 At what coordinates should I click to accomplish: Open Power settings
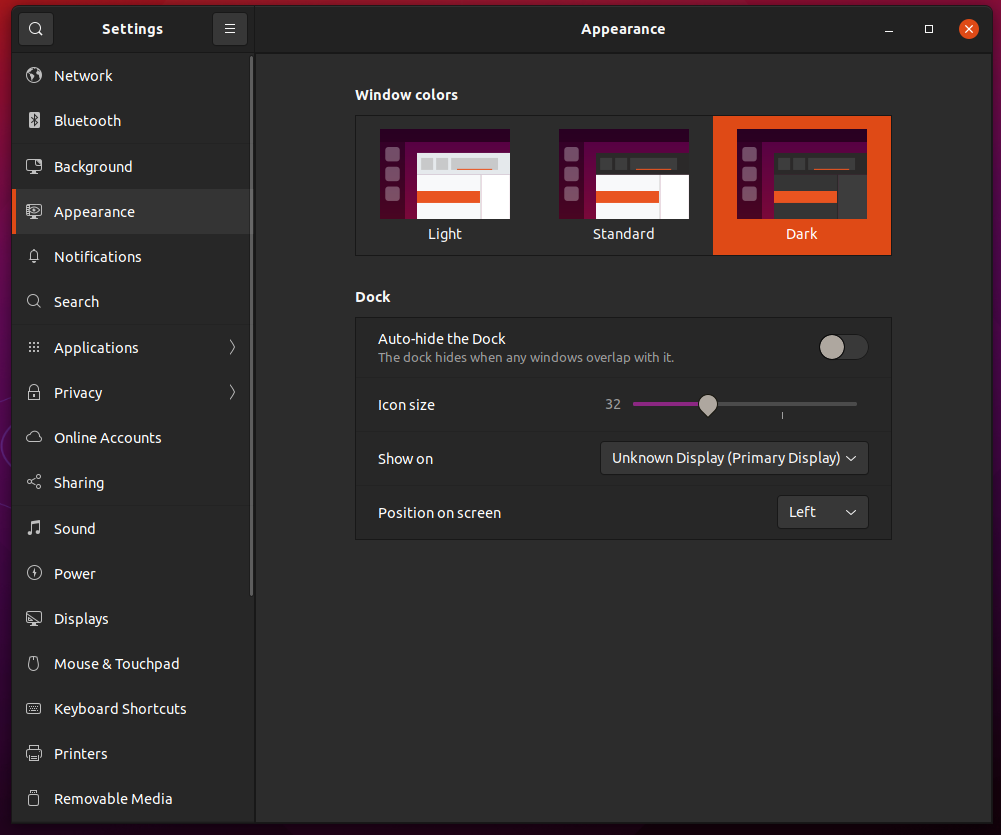click(132, 573)
